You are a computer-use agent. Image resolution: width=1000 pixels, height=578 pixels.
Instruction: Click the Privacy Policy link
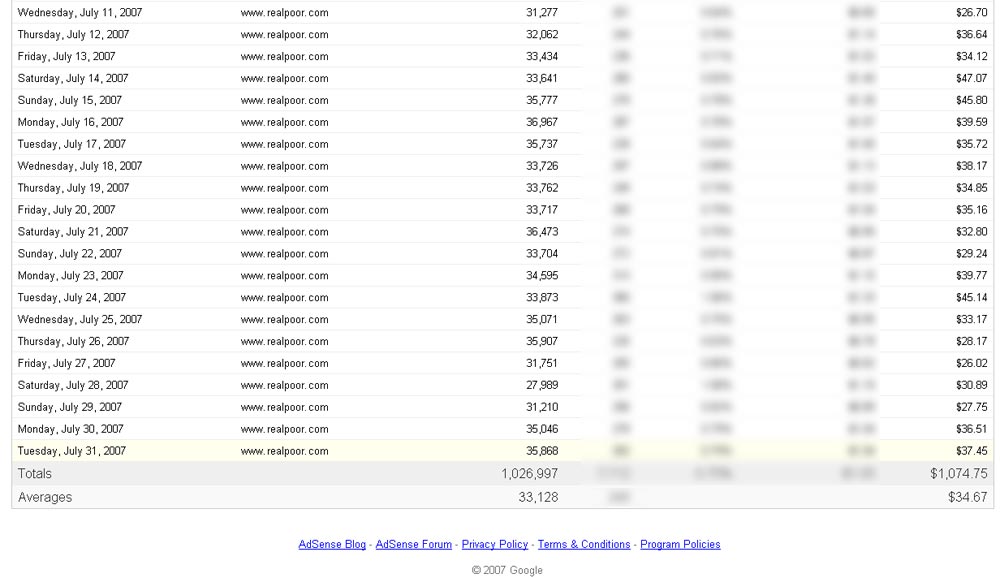494,545
